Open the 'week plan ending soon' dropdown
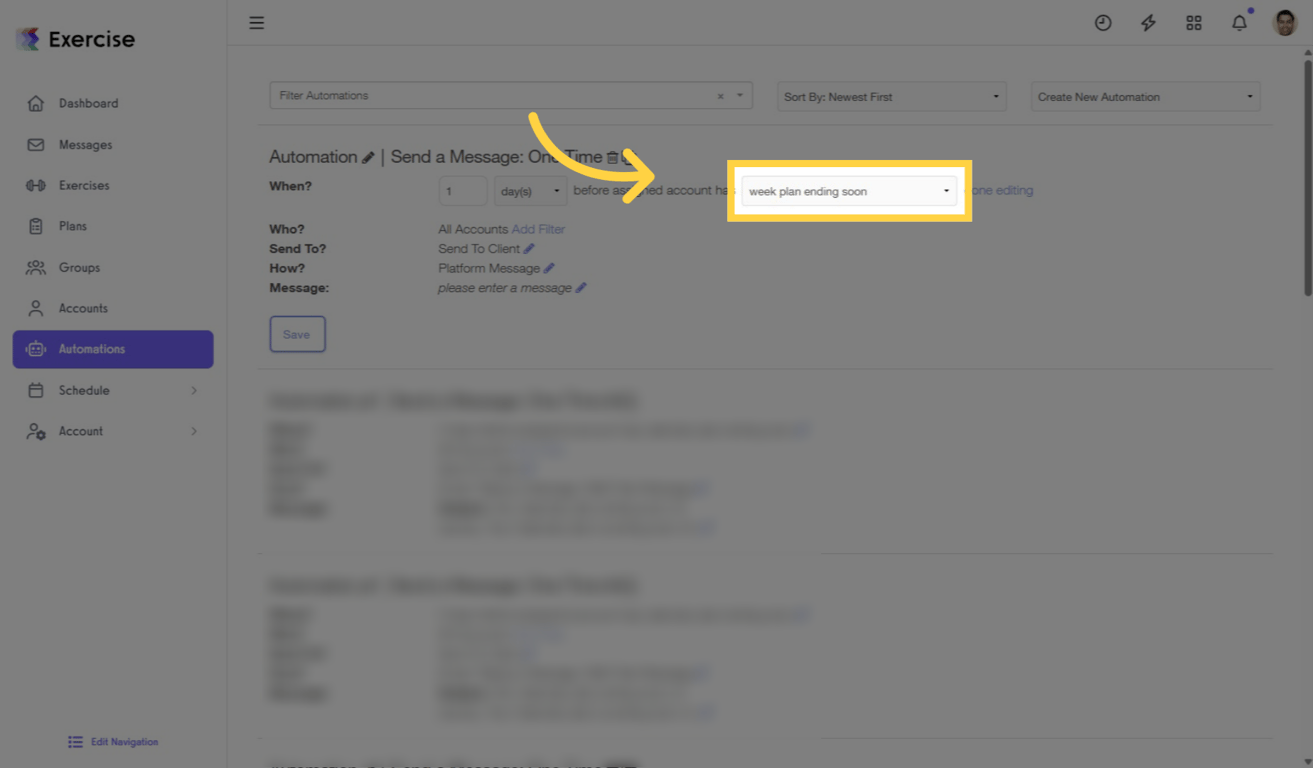The image size is (1313, 768). pos(849,191)
